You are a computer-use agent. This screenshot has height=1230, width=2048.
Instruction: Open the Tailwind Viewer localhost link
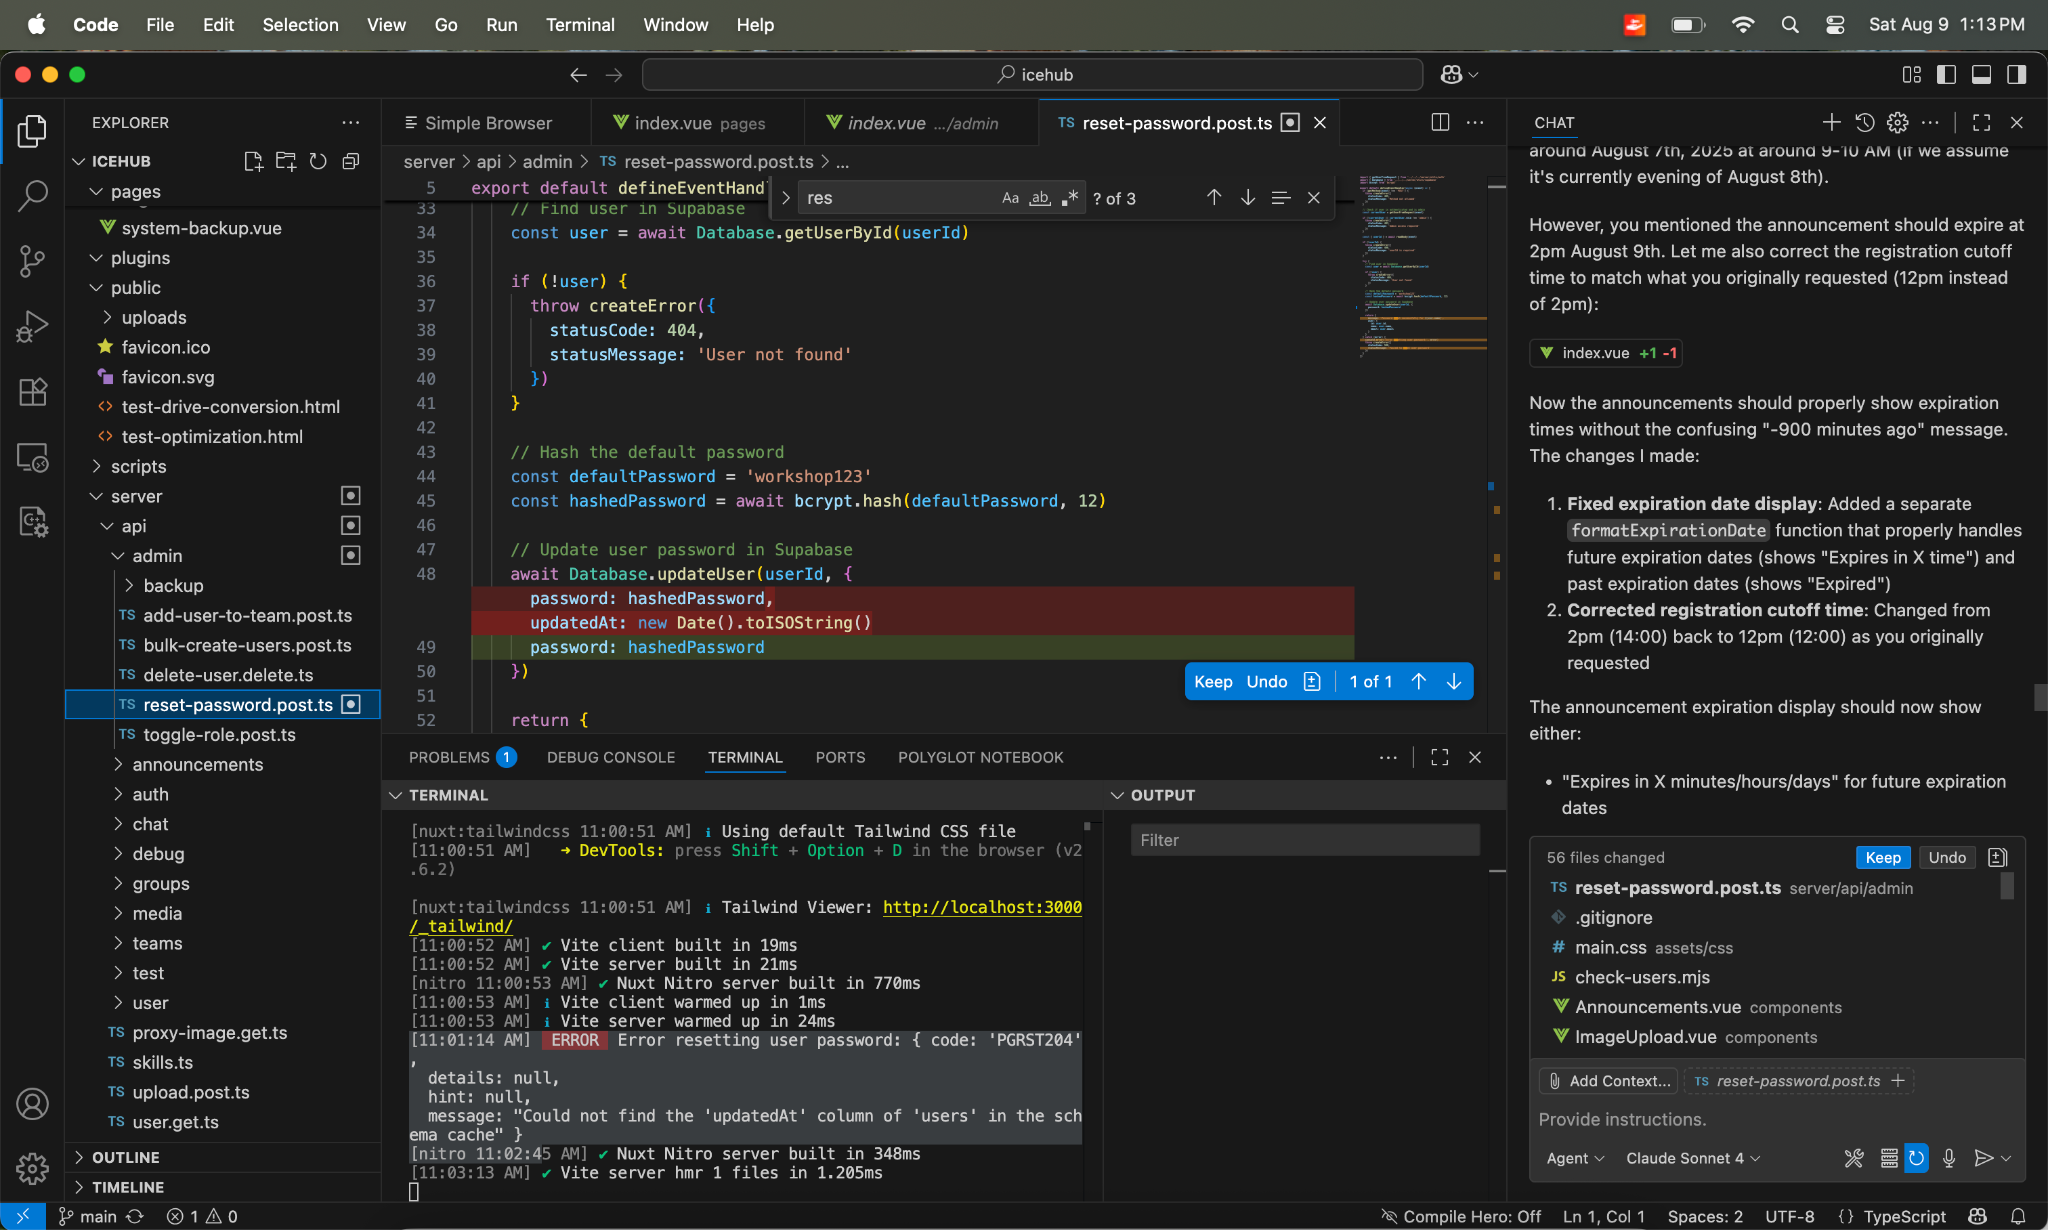[x=981, y=907]
